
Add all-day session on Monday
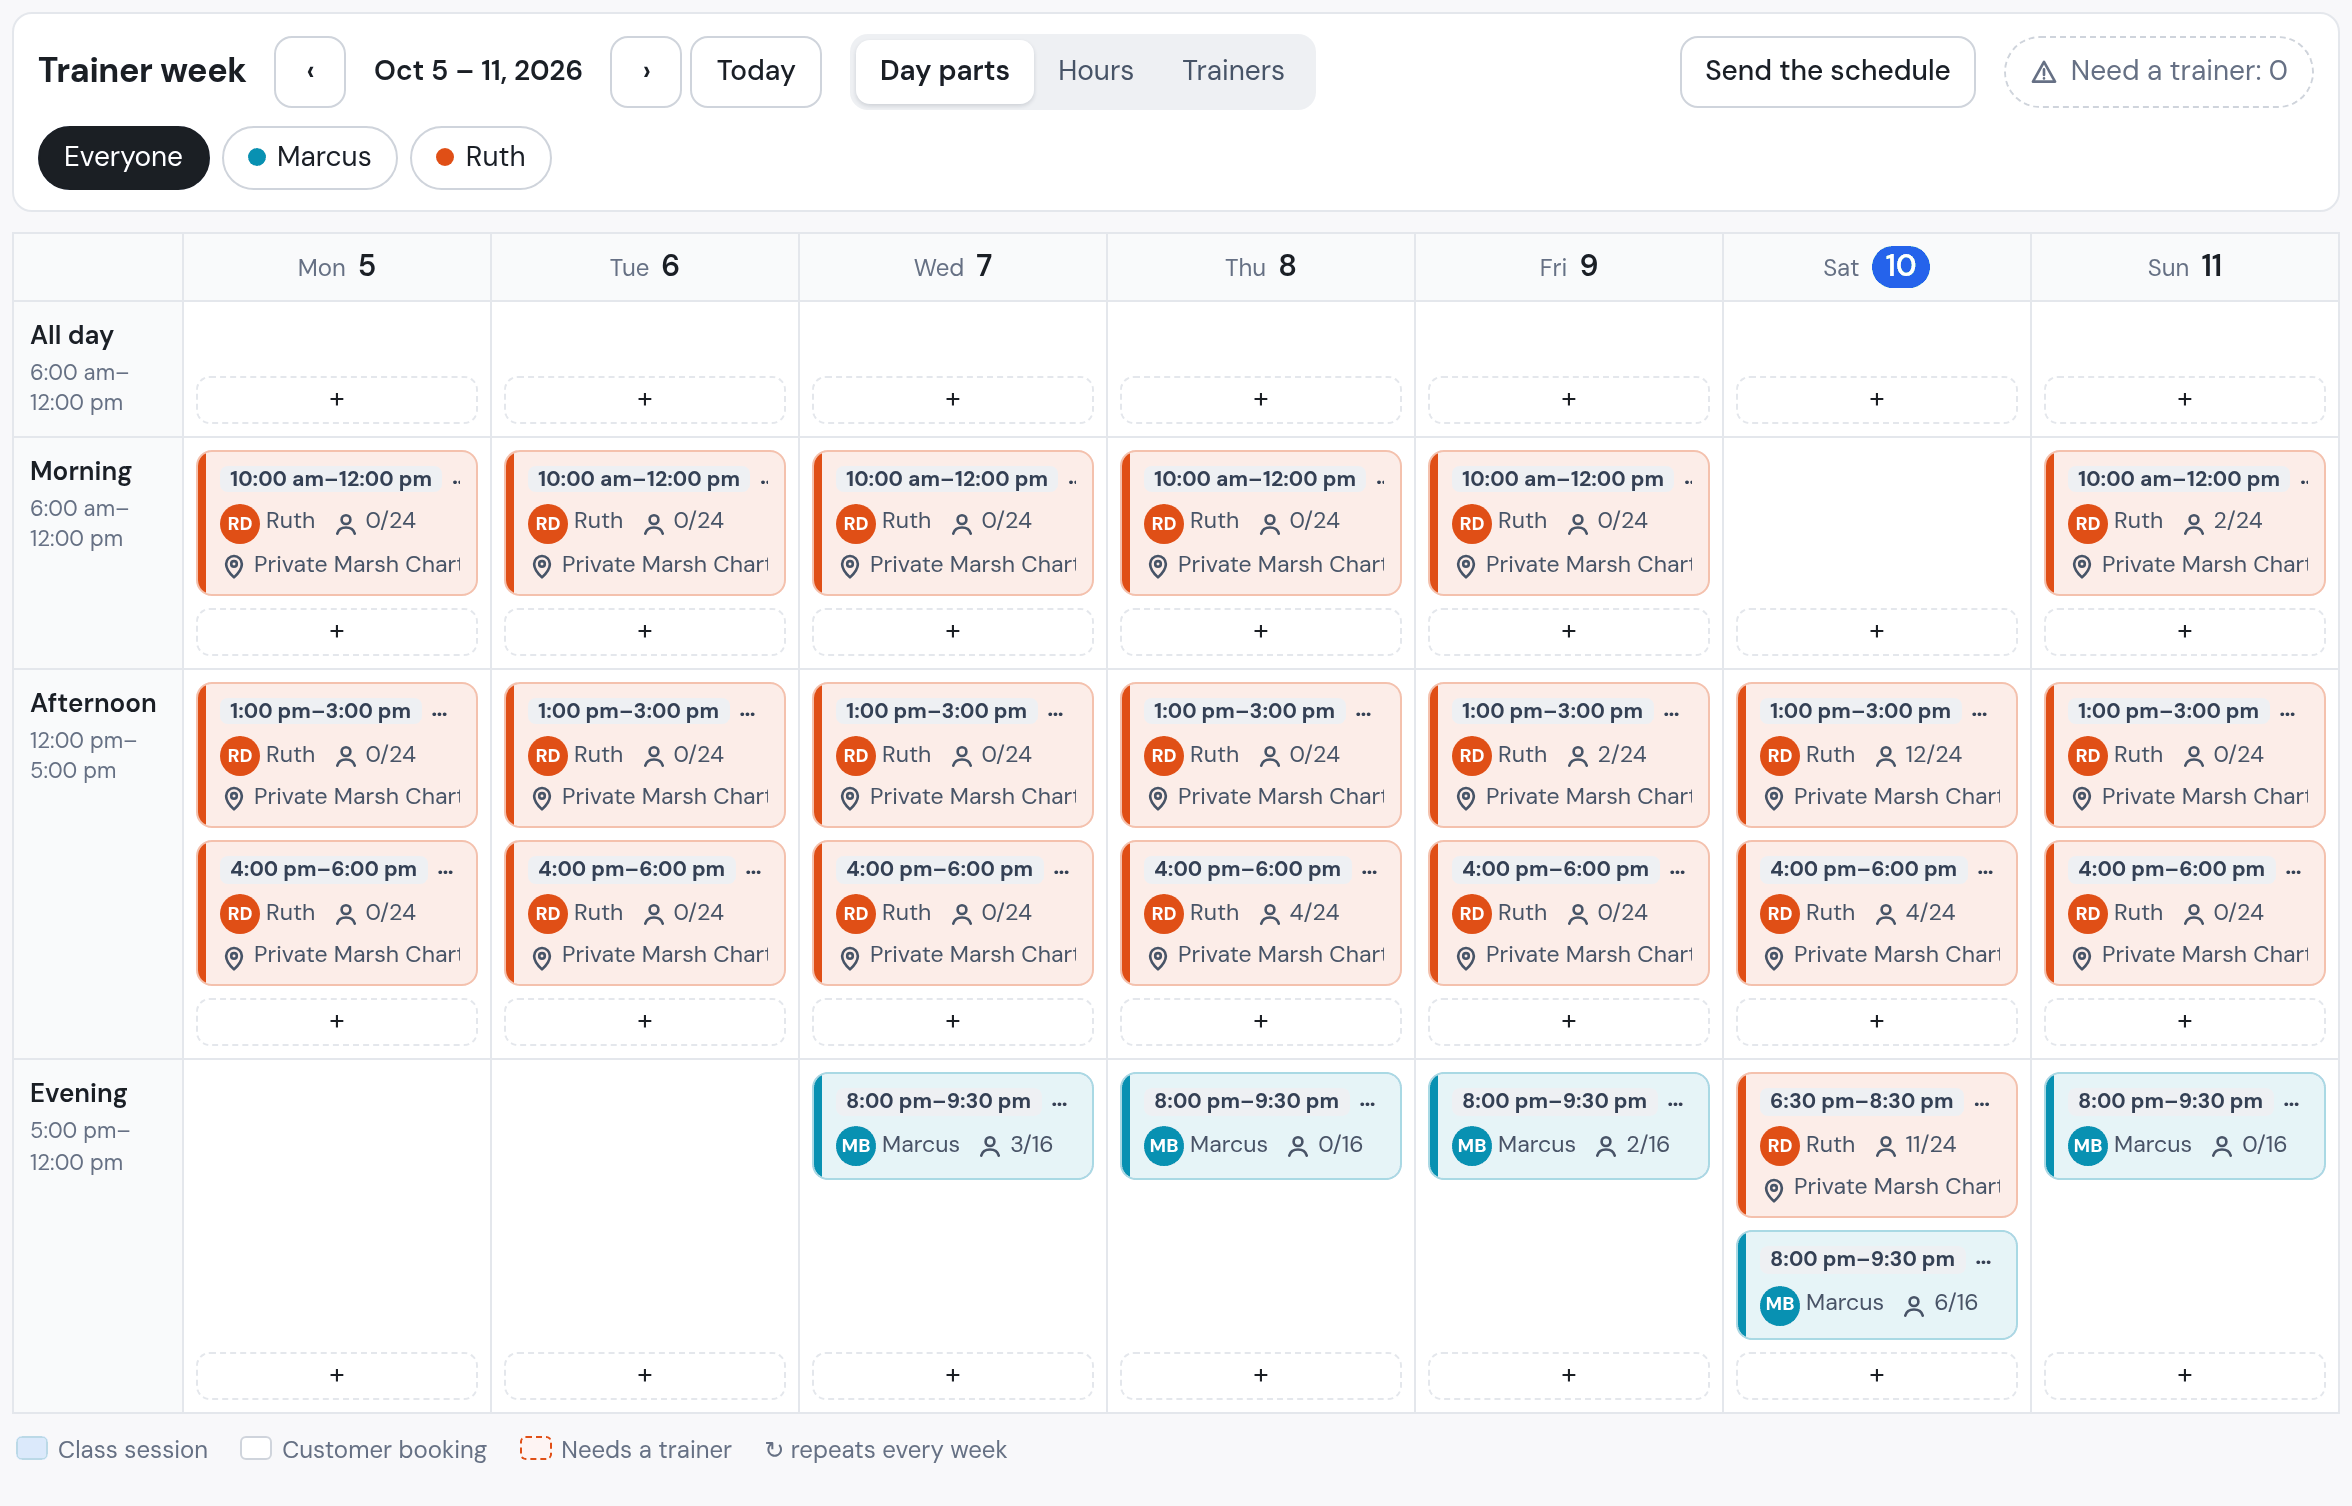(337, 399)
